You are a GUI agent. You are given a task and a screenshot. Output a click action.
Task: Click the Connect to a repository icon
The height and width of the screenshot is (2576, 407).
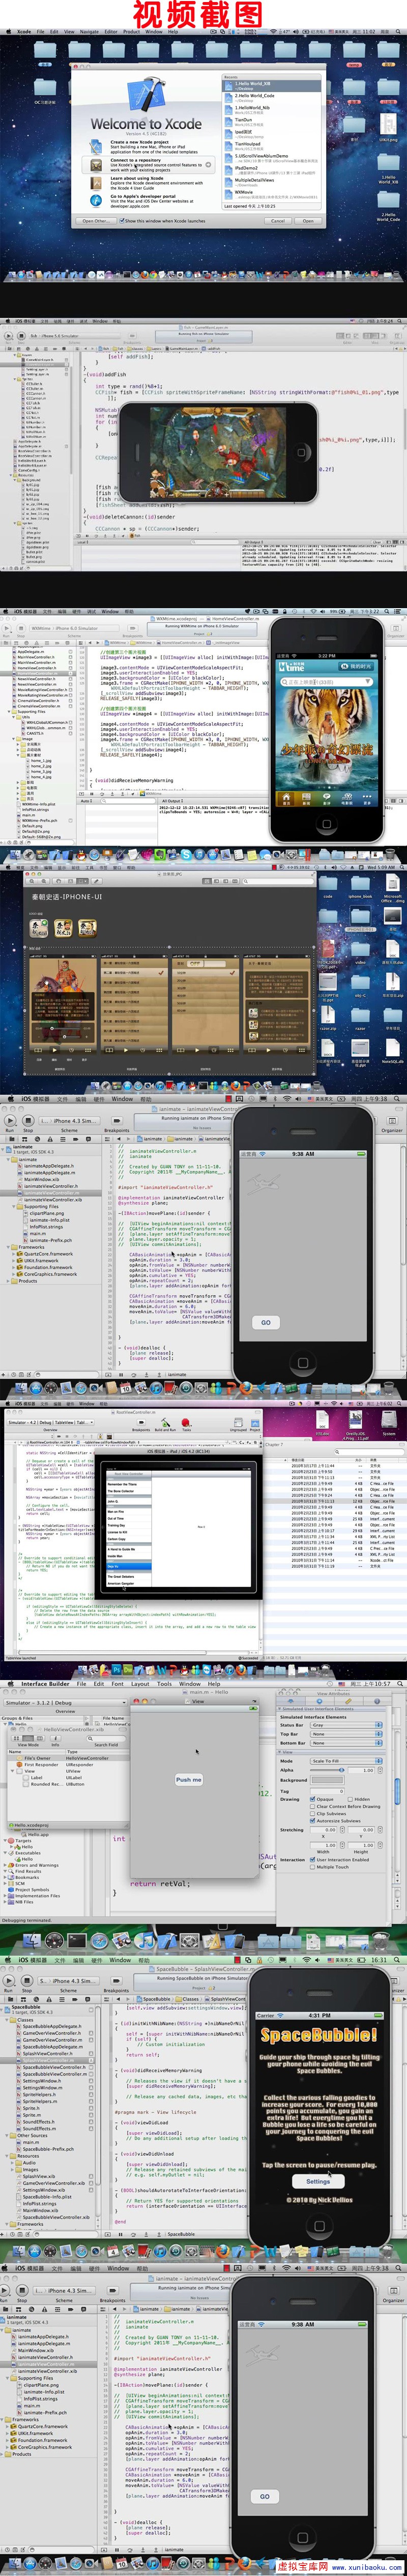click(96, 165)
